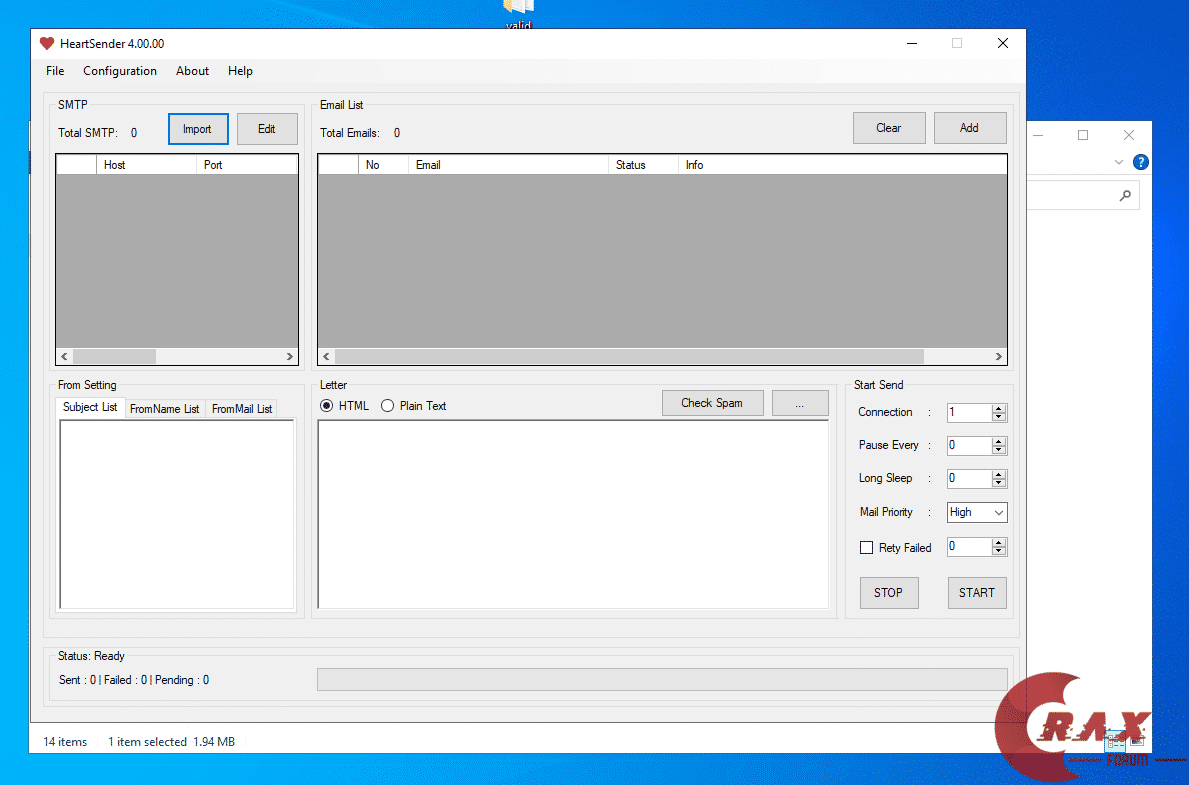Click the Port column header
Image resolution: width=1189 pixels, height=785 pixels.
(247, 165)
